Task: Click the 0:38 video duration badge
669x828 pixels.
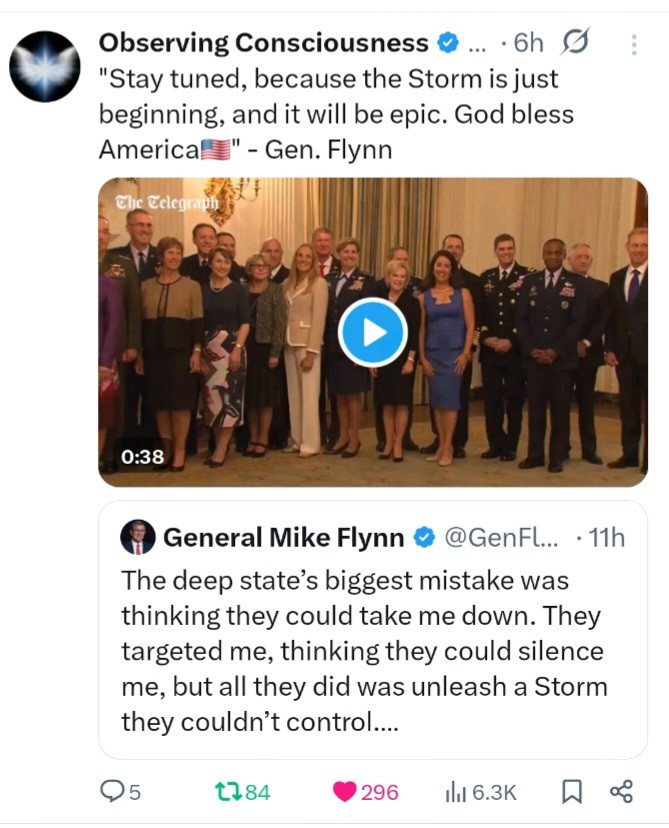Action: tap(142, 457)
